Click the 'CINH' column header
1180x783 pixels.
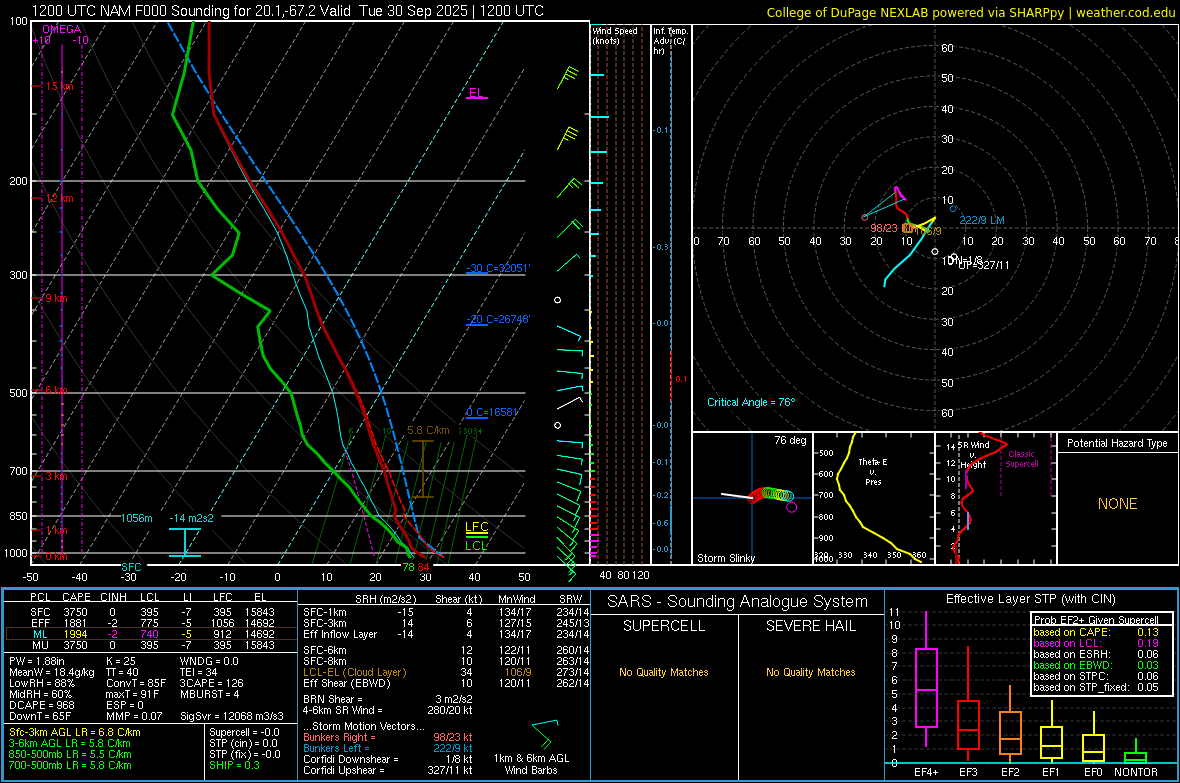[x=114, y=597]
